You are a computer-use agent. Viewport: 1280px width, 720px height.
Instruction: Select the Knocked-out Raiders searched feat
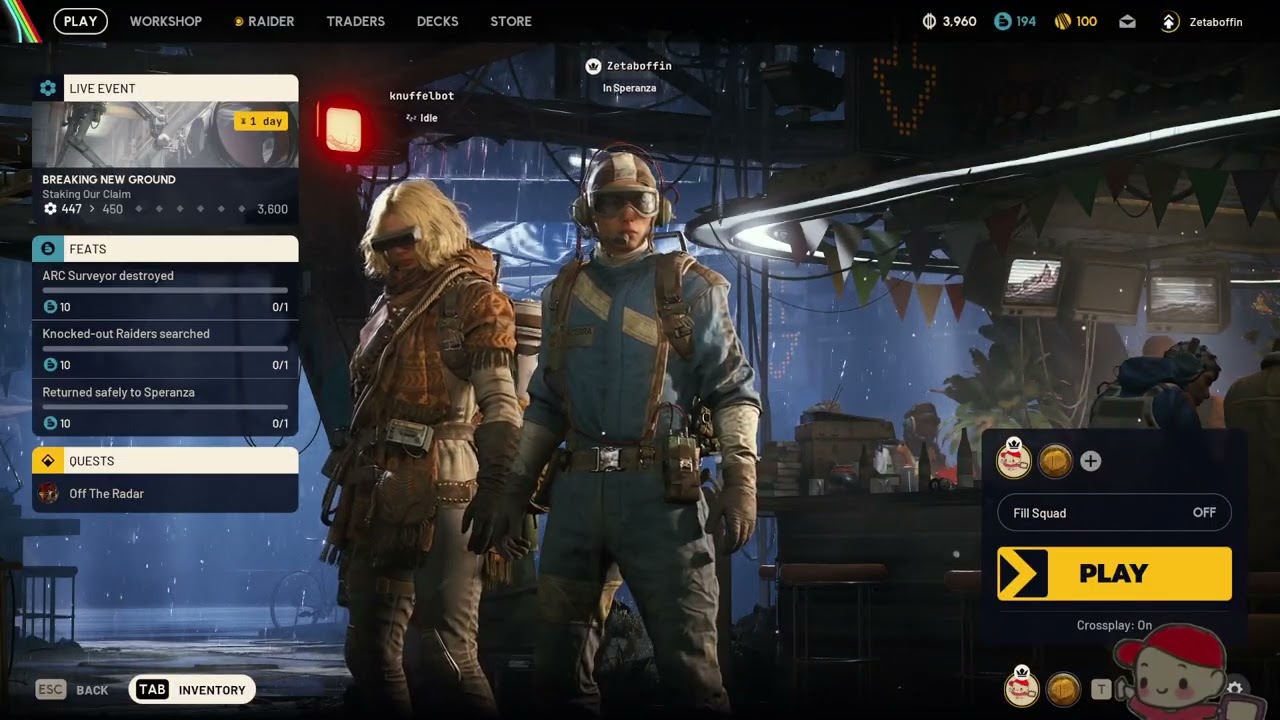(165, 349)
